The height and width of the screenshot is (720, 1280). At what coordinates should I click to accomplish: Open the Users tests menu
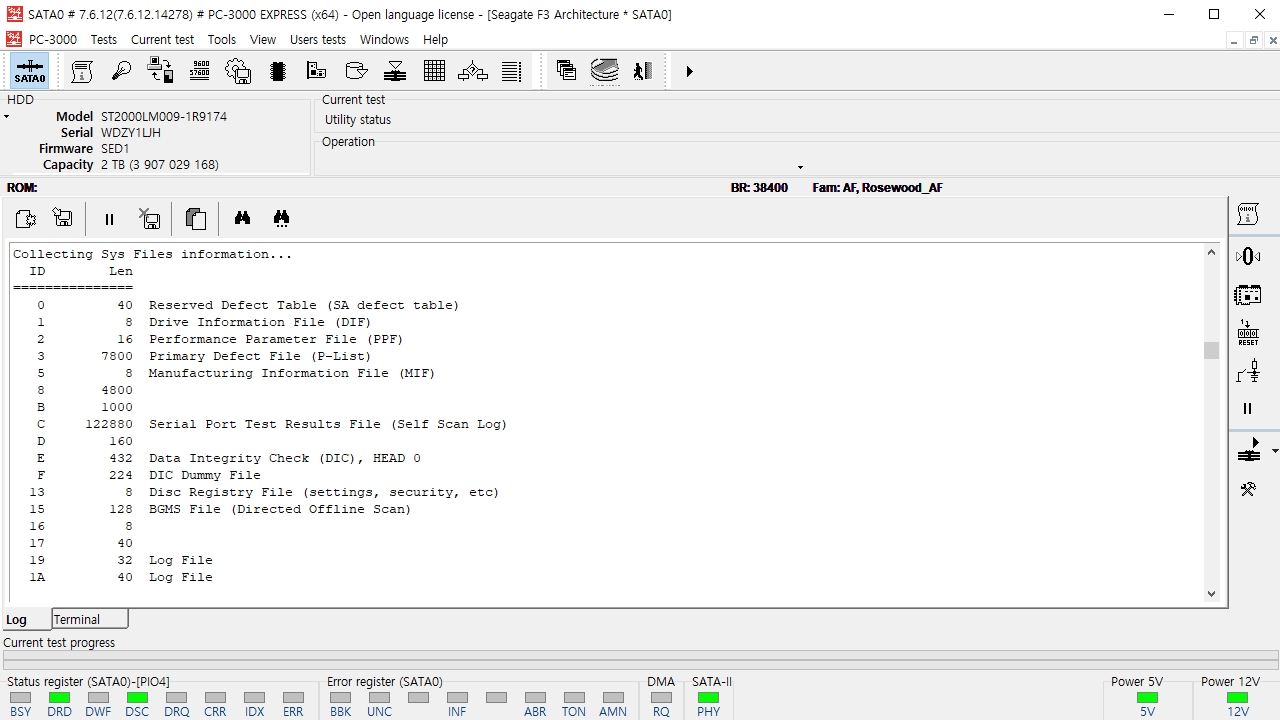pos(318,39)
